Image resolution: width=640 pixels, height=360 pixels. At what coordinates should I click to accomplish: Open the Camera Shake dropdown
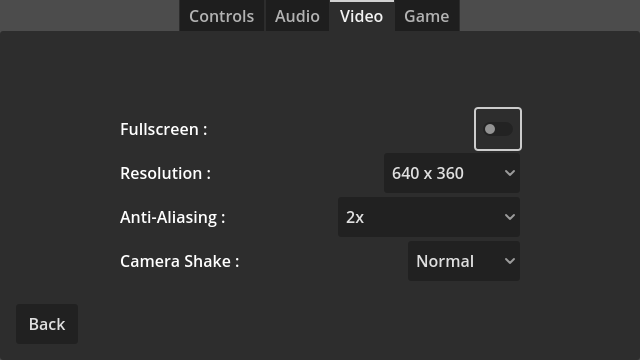(464, 261)
